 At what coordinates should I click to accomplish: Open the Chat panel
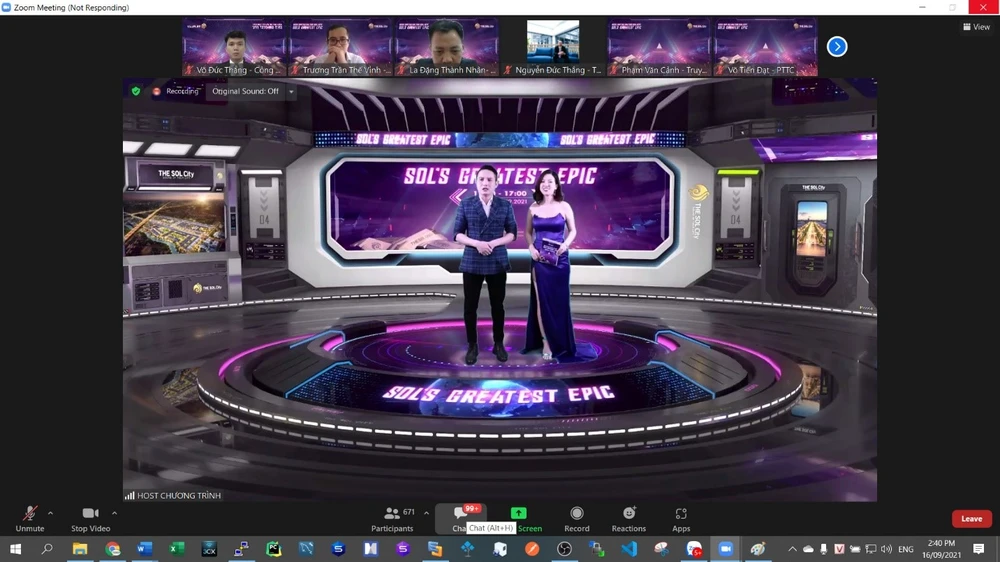tap(461, 514)
